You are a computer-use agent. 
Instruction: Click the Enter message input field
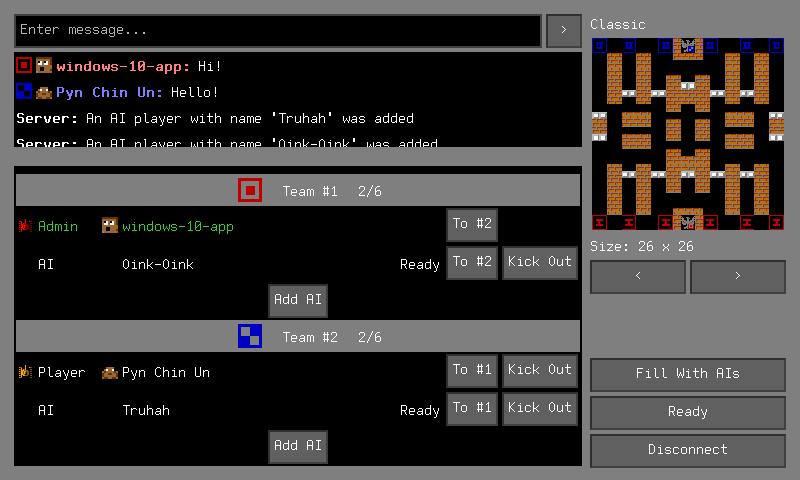point(278,30)
